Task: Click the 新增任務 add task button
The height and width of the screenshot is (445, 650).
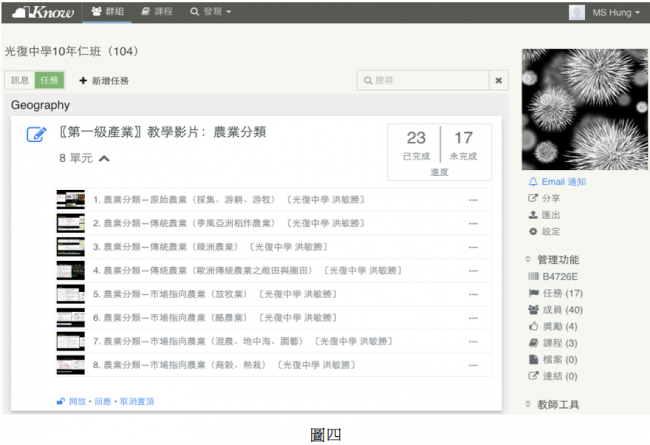Action: click(x=103, y=80)
